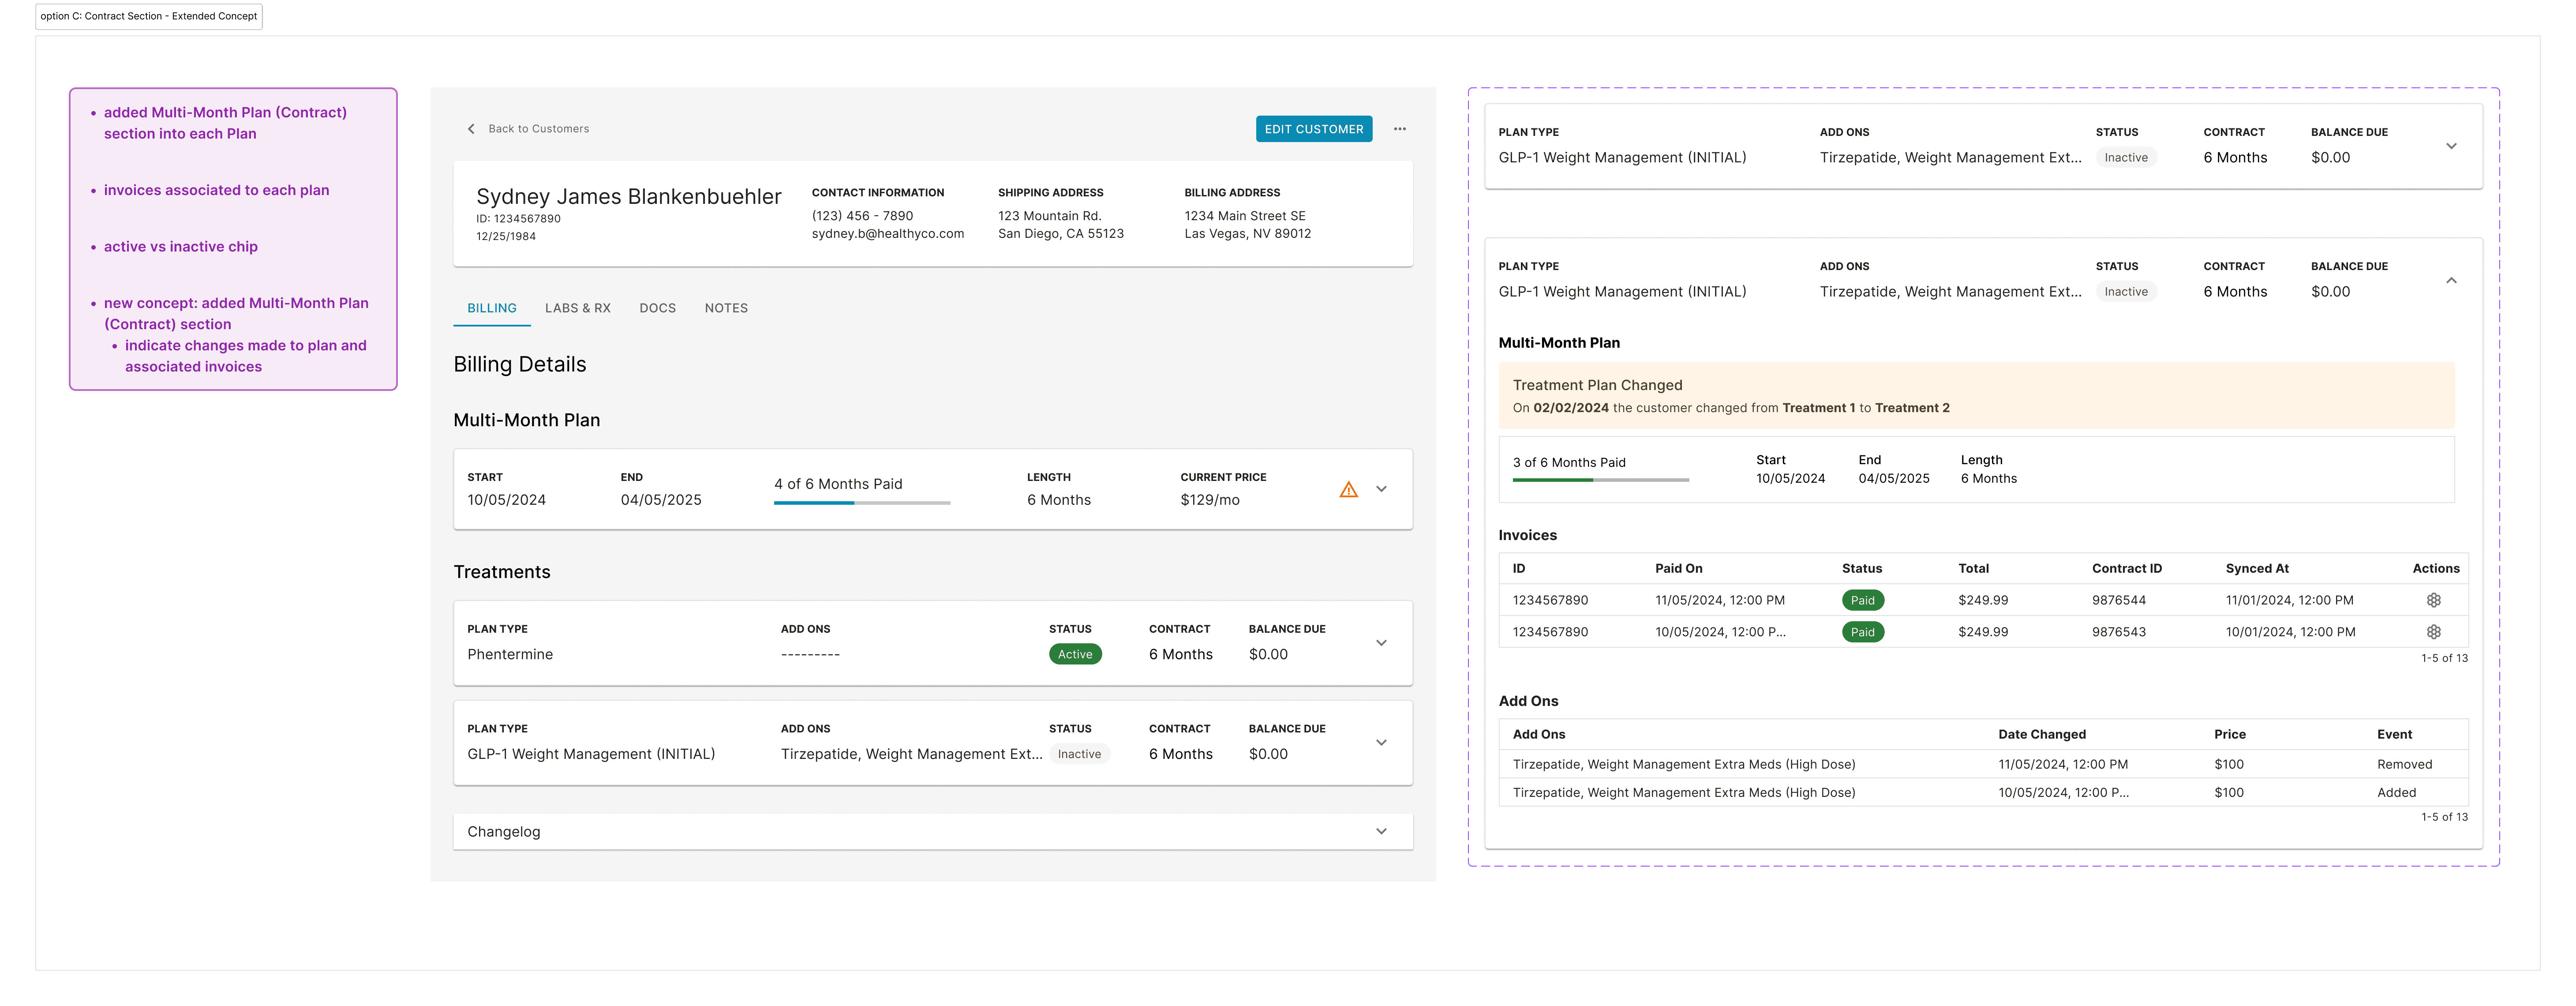Screen dimensions: 2576x1006
Task: Click the customer name Sydney James Blankenbuehler
Action: tap(629, 197)
